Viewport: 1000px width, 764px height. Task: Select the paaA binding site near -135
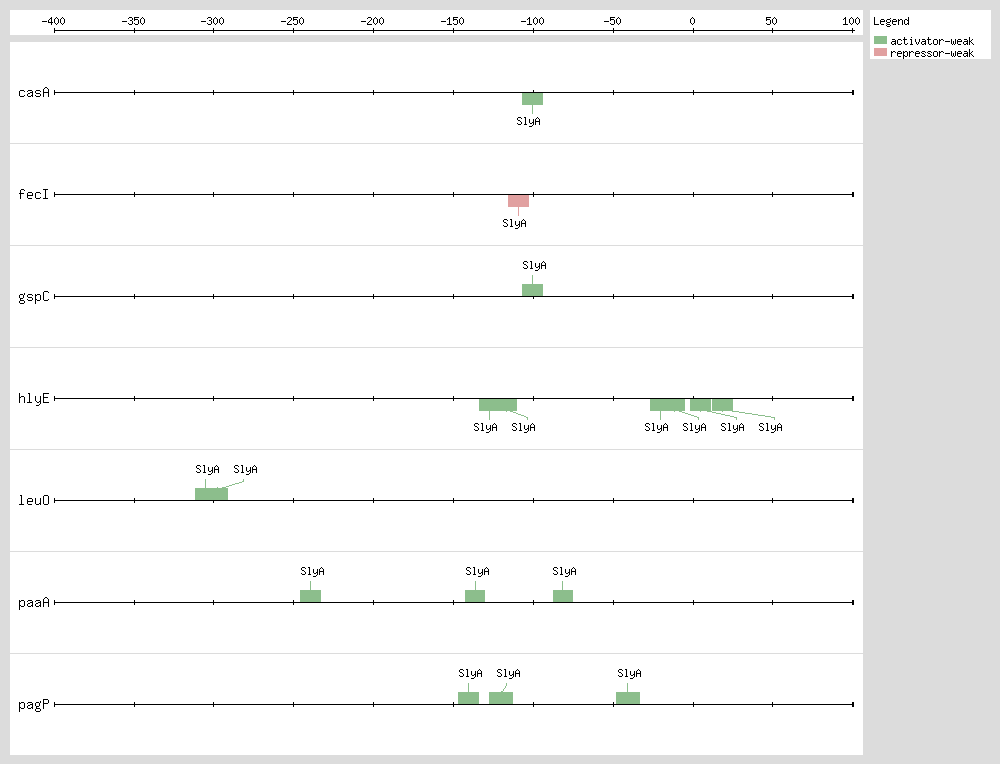[475, 596]
